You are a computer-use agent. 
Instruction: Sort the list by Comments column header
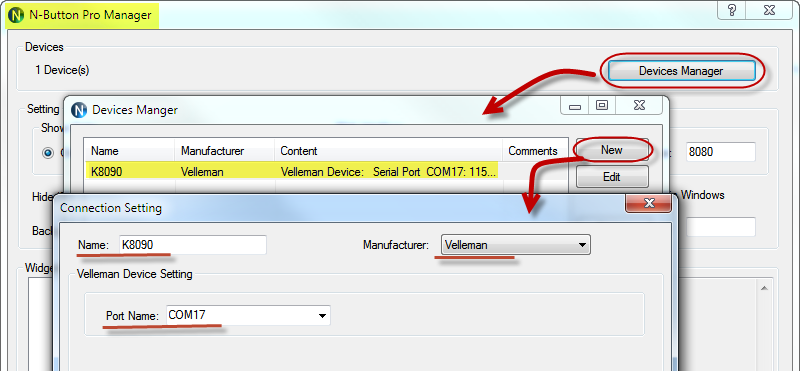point(535,151)
